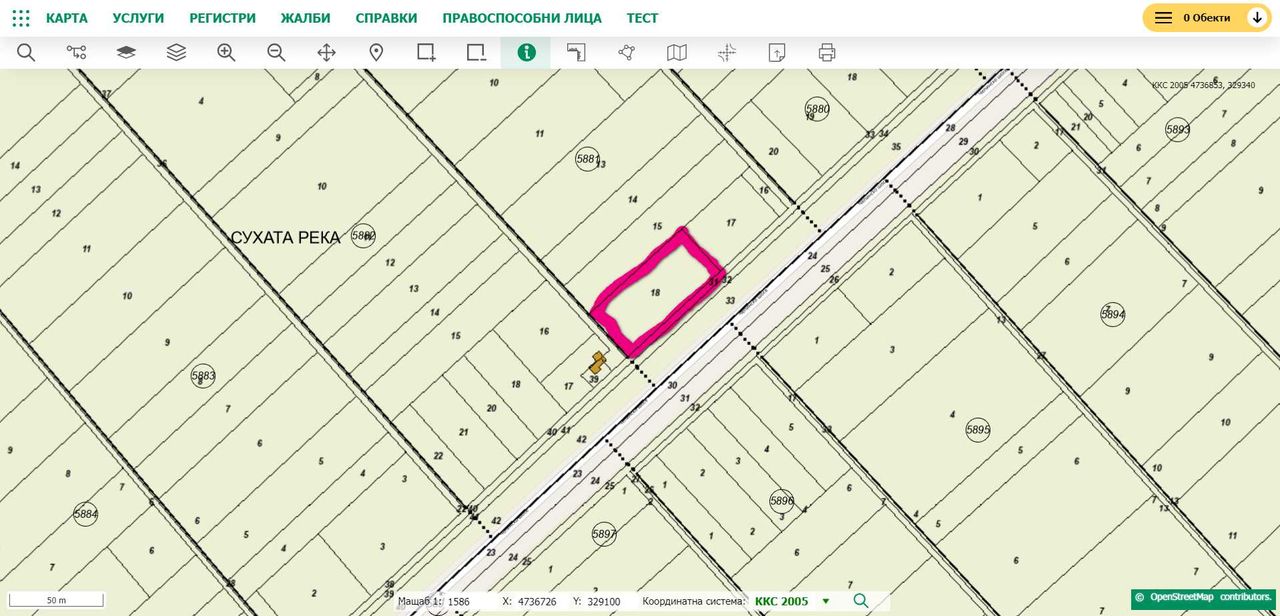1280x616 pixels.
Task: Print the map with printer icon
Action: coord(827,53)
